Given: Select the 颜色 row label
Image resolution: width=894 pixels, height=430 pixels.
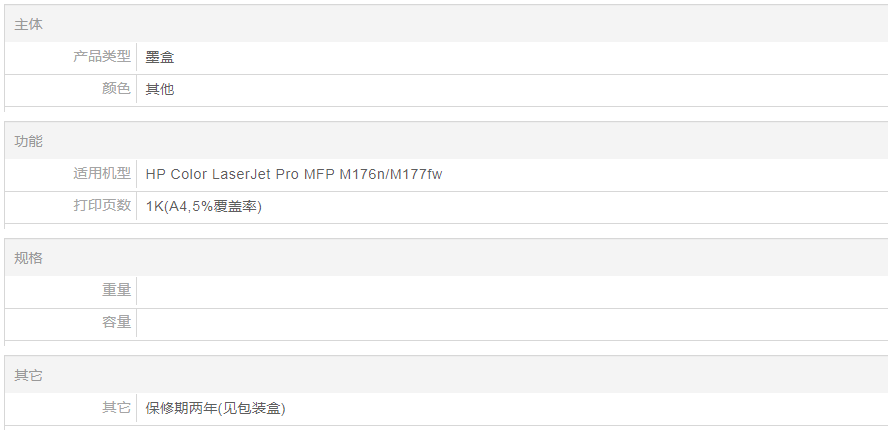Looking at the screenshot, I should point(116,89).
